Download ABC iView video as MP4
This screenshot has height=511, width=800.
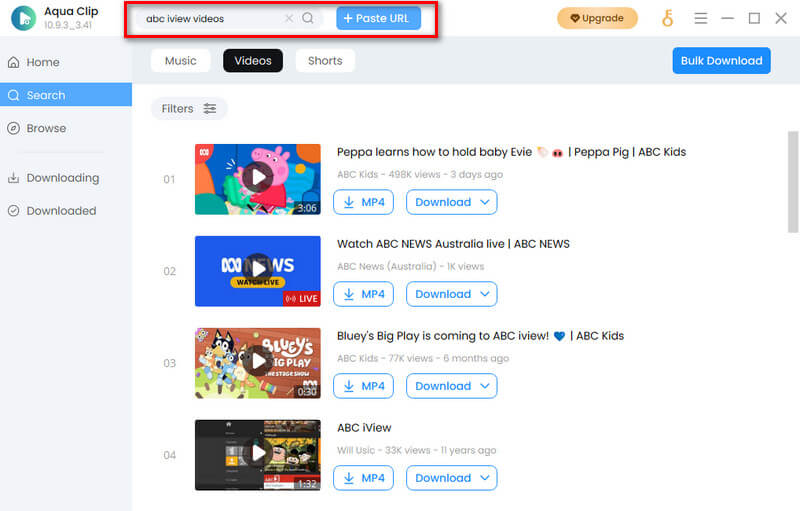(x=363, y=478)
